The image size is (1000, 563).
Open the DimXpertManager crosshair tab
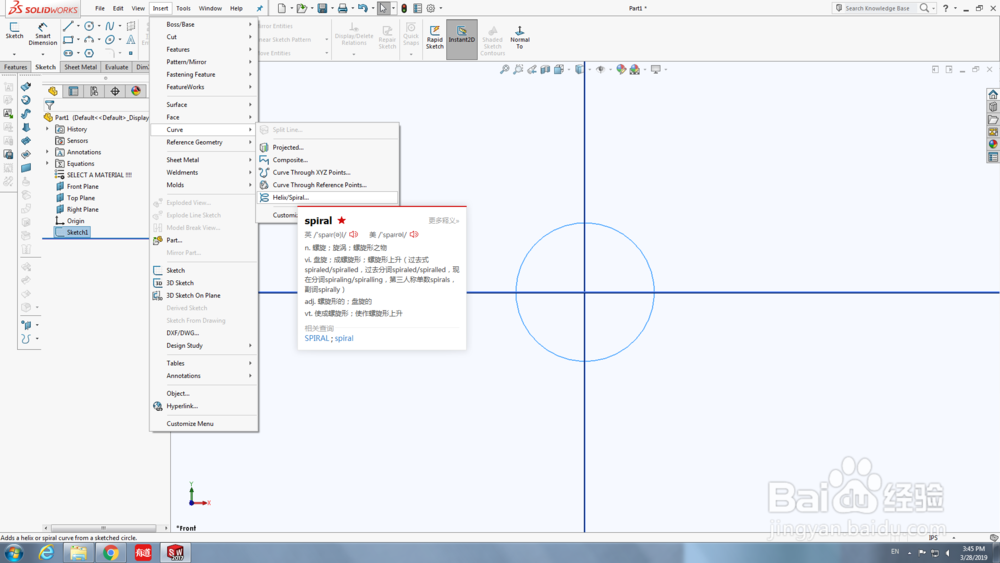(x=115, y=91)
